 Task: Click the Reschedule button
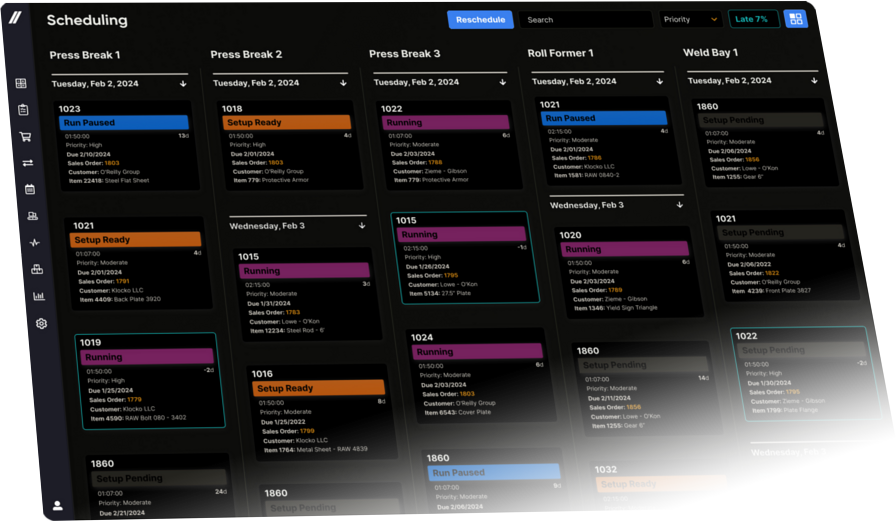(480, 19)
